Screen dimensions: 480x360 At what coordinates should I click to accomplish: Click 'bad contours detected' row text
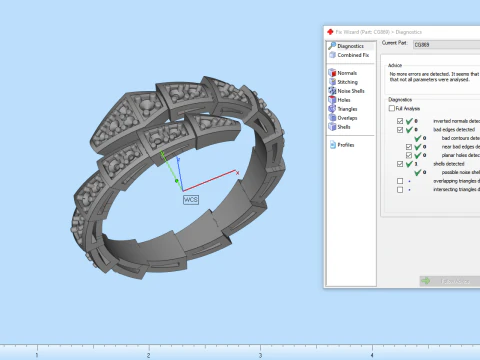click(x=461, y=138)
